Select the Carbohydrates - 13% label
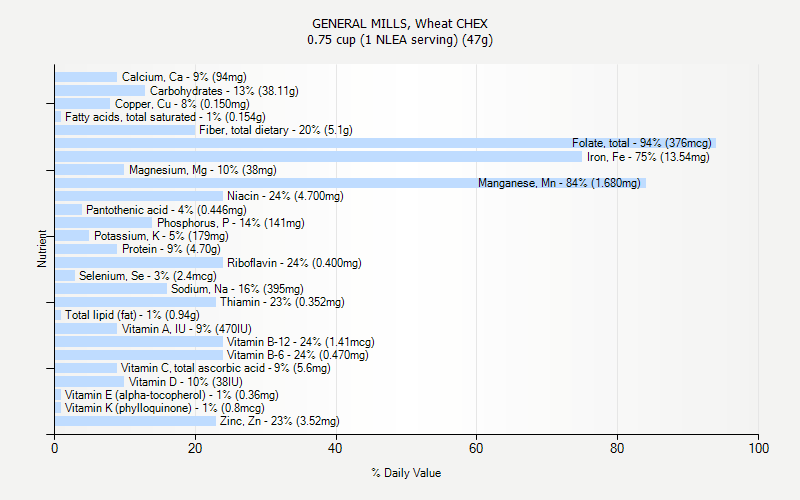Viewport: 800px width, 500px height. [x=224, y=91]
